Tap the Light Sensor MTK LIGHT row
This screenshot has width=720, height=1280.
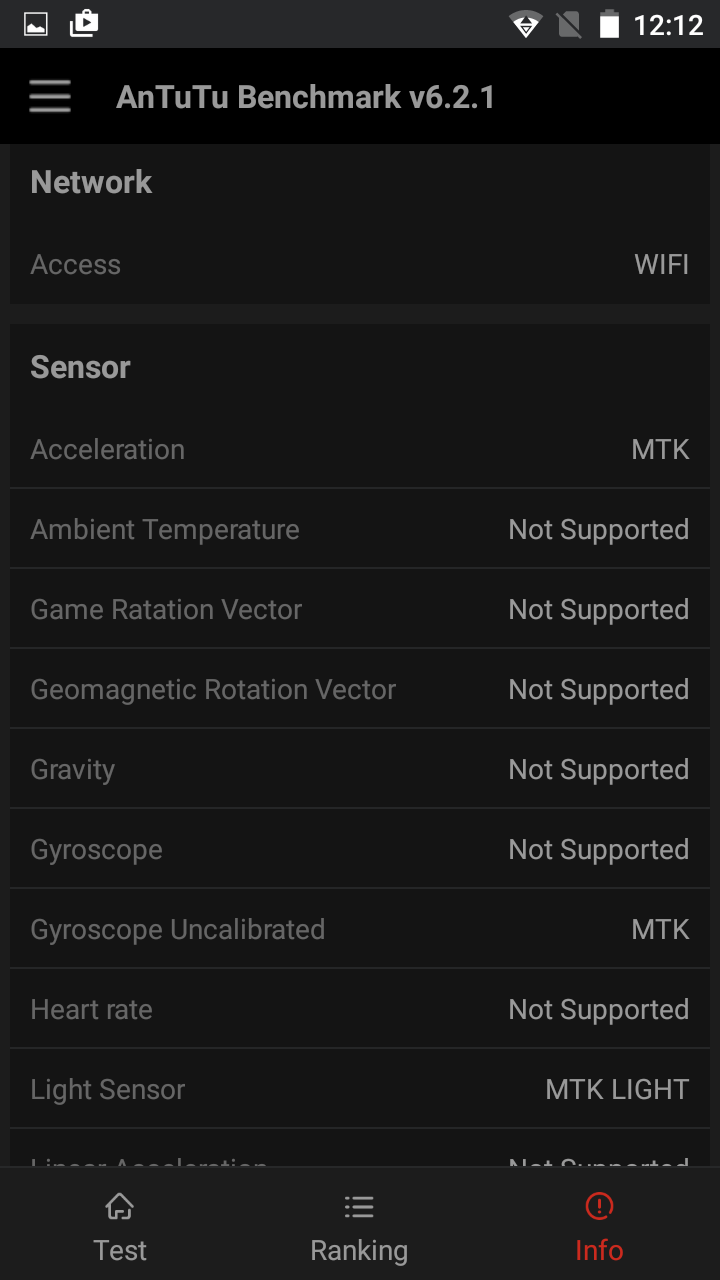tap(360, 1090)
